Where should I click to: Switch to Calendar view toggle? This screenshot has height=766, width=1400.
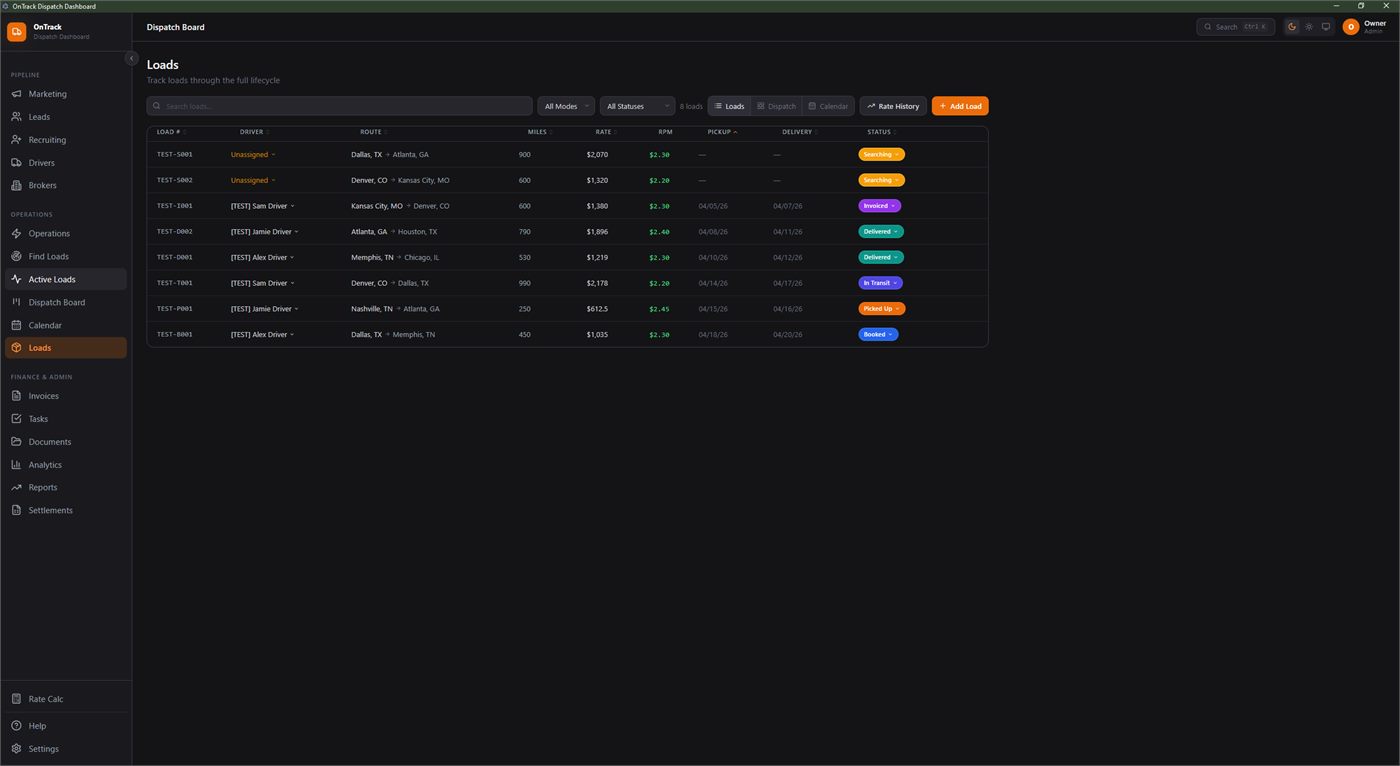[x=828, y=106]
